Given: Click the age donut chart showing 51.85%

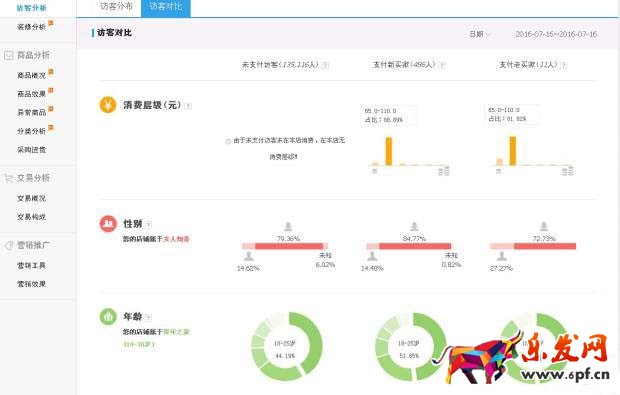Looking at the screenshot, I should click(x=410, y=347).
